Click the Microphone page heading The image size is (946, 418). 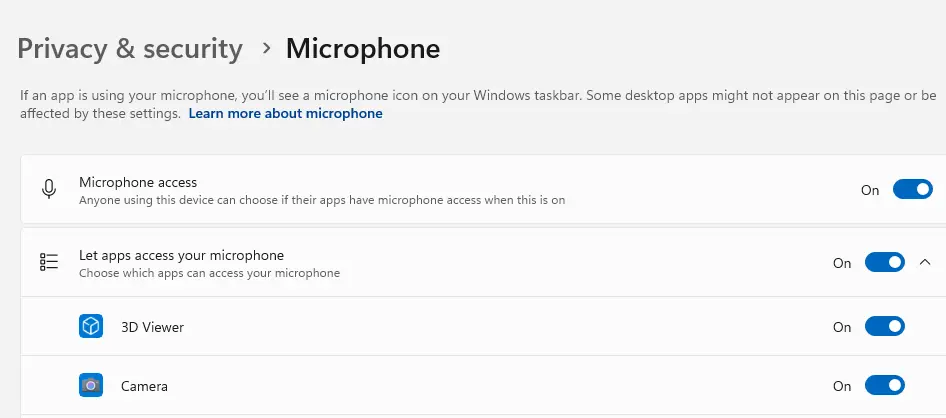click(362, 48)
